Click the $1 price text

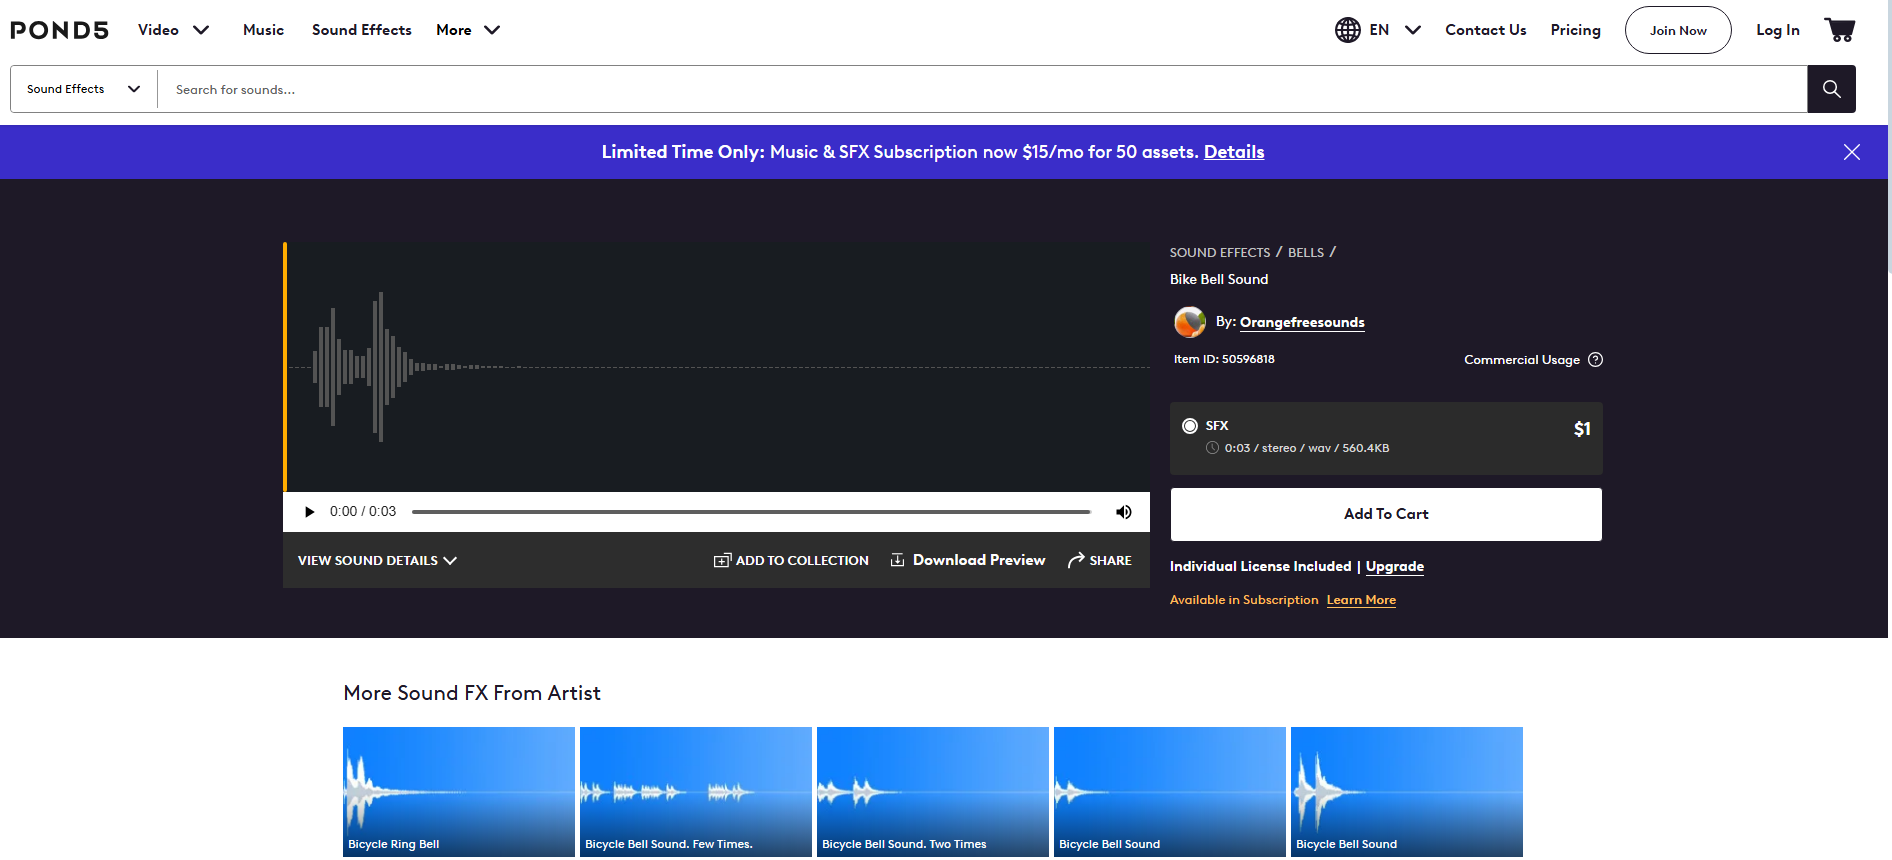coord(1581,429)
